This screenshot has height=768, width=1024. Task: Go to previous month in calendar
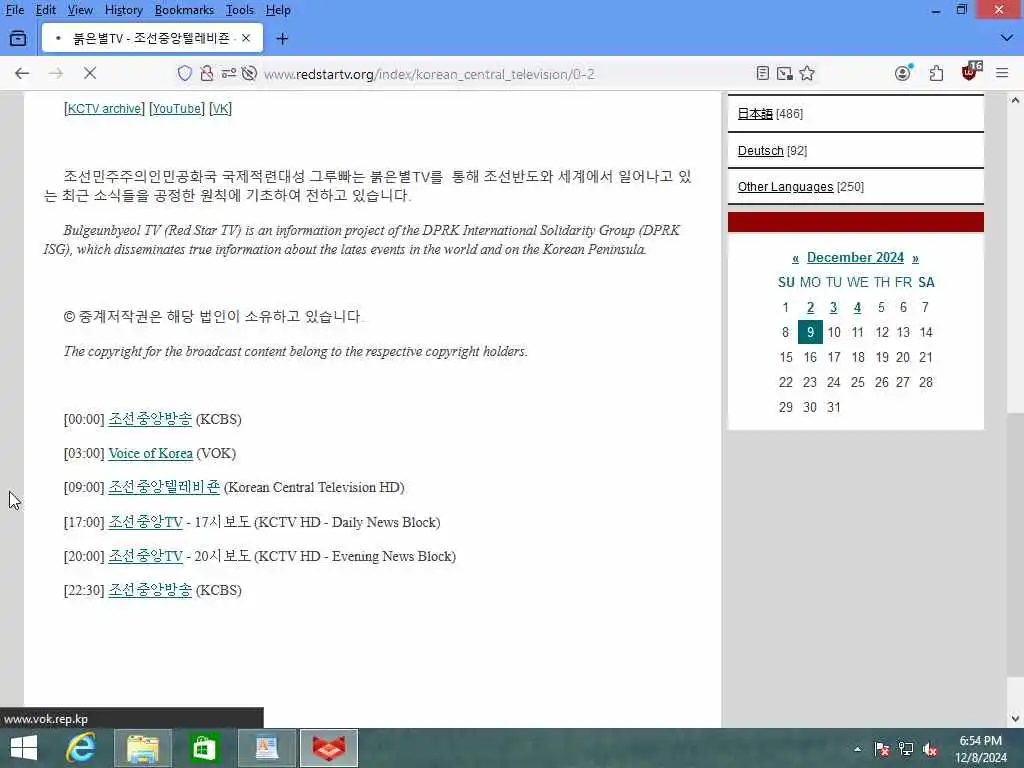coord(795,258)
